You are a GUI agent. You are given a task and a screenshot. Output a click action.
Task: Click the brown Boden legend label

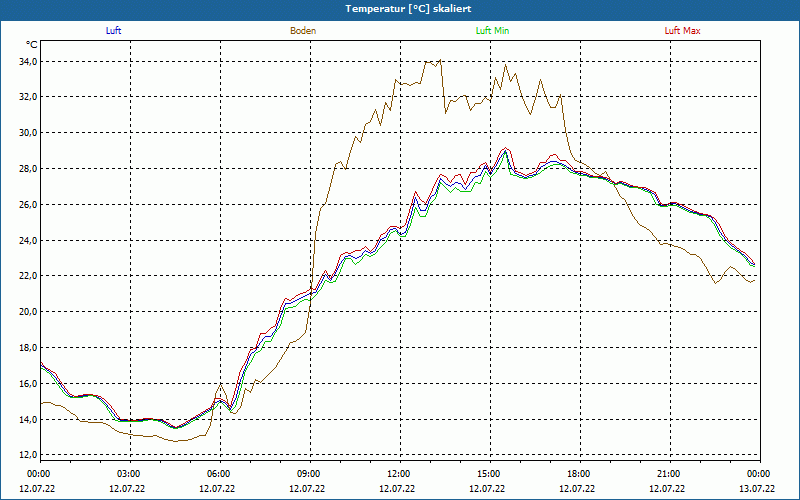pos(303,31)
